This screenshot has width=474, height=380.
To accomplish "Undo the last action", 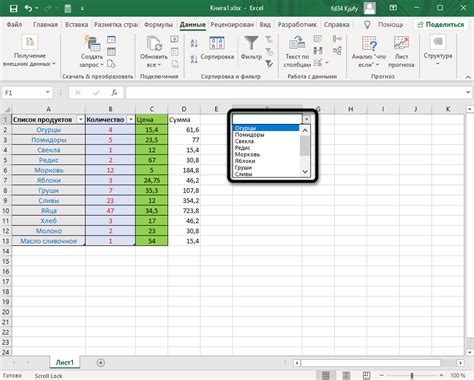I will pyautogui.click(x=28, y=8).
